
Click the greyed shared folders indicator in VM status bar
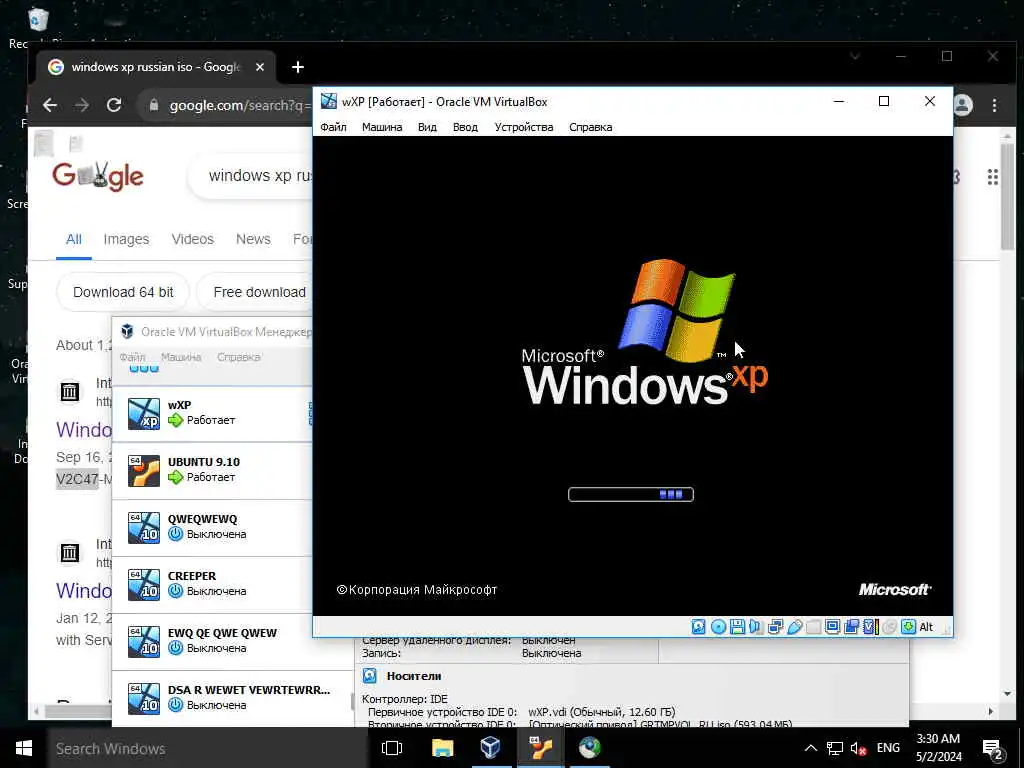click(813, 627)
